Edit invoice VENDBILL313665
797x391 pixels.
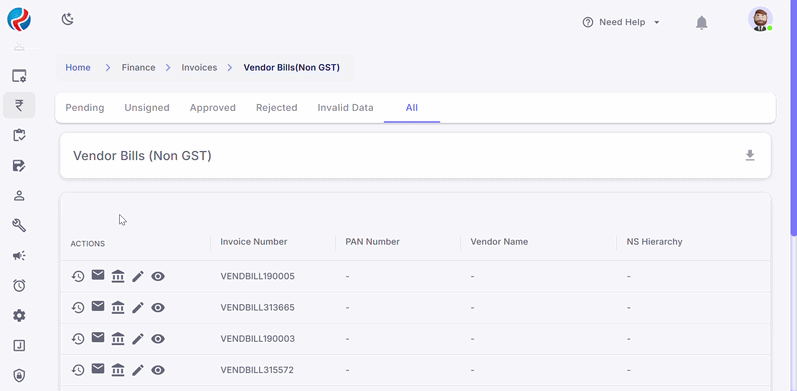click(x=138, y=308)
